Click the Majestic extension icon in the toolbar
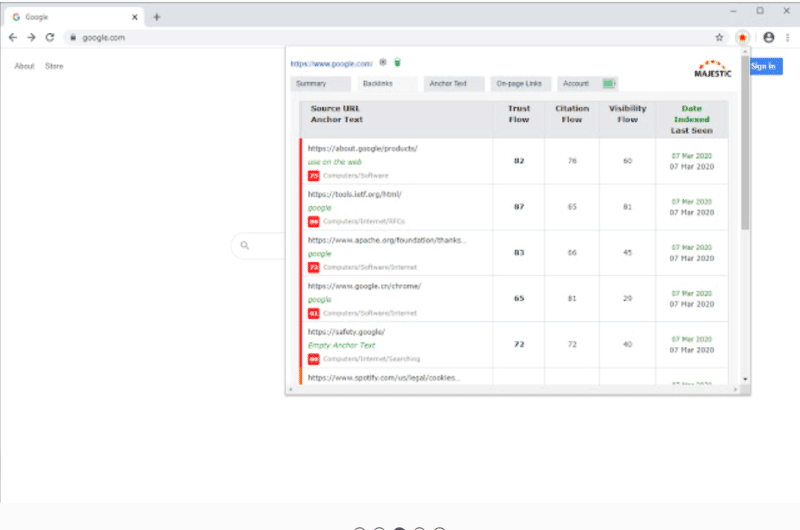 tap(742, 37)
